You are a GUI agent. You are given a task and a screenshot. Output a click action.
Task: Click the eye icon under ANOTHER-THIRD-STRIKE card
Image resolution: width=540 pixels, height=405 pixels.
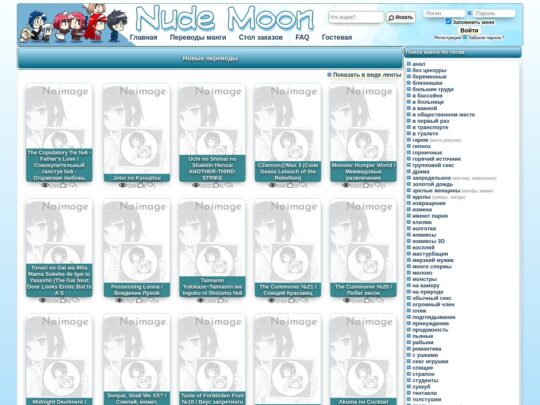pos(196,185)
